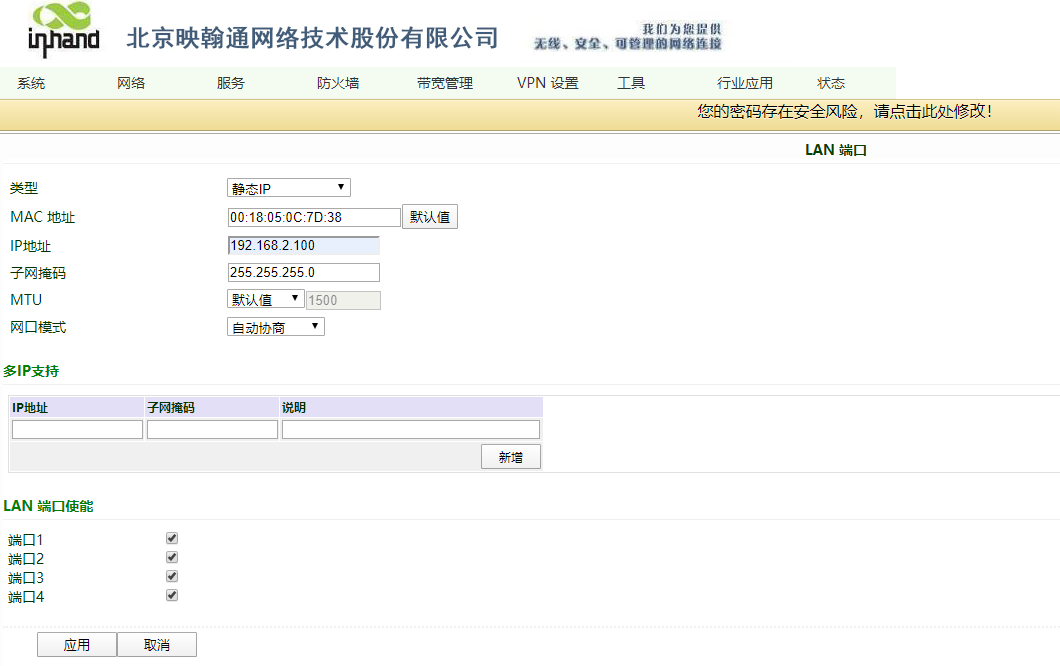Image resolution: width=1060 pixels, height=666 pixels.
Task: Click the 新增 button in multi-IP table
Action: [x=510, y=457]
